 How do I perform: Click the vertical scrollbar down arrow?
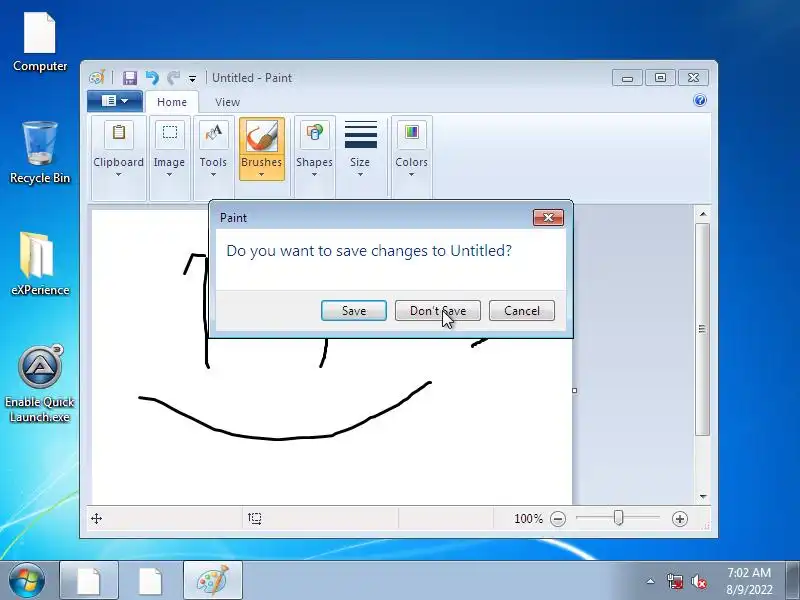(703, 496)
